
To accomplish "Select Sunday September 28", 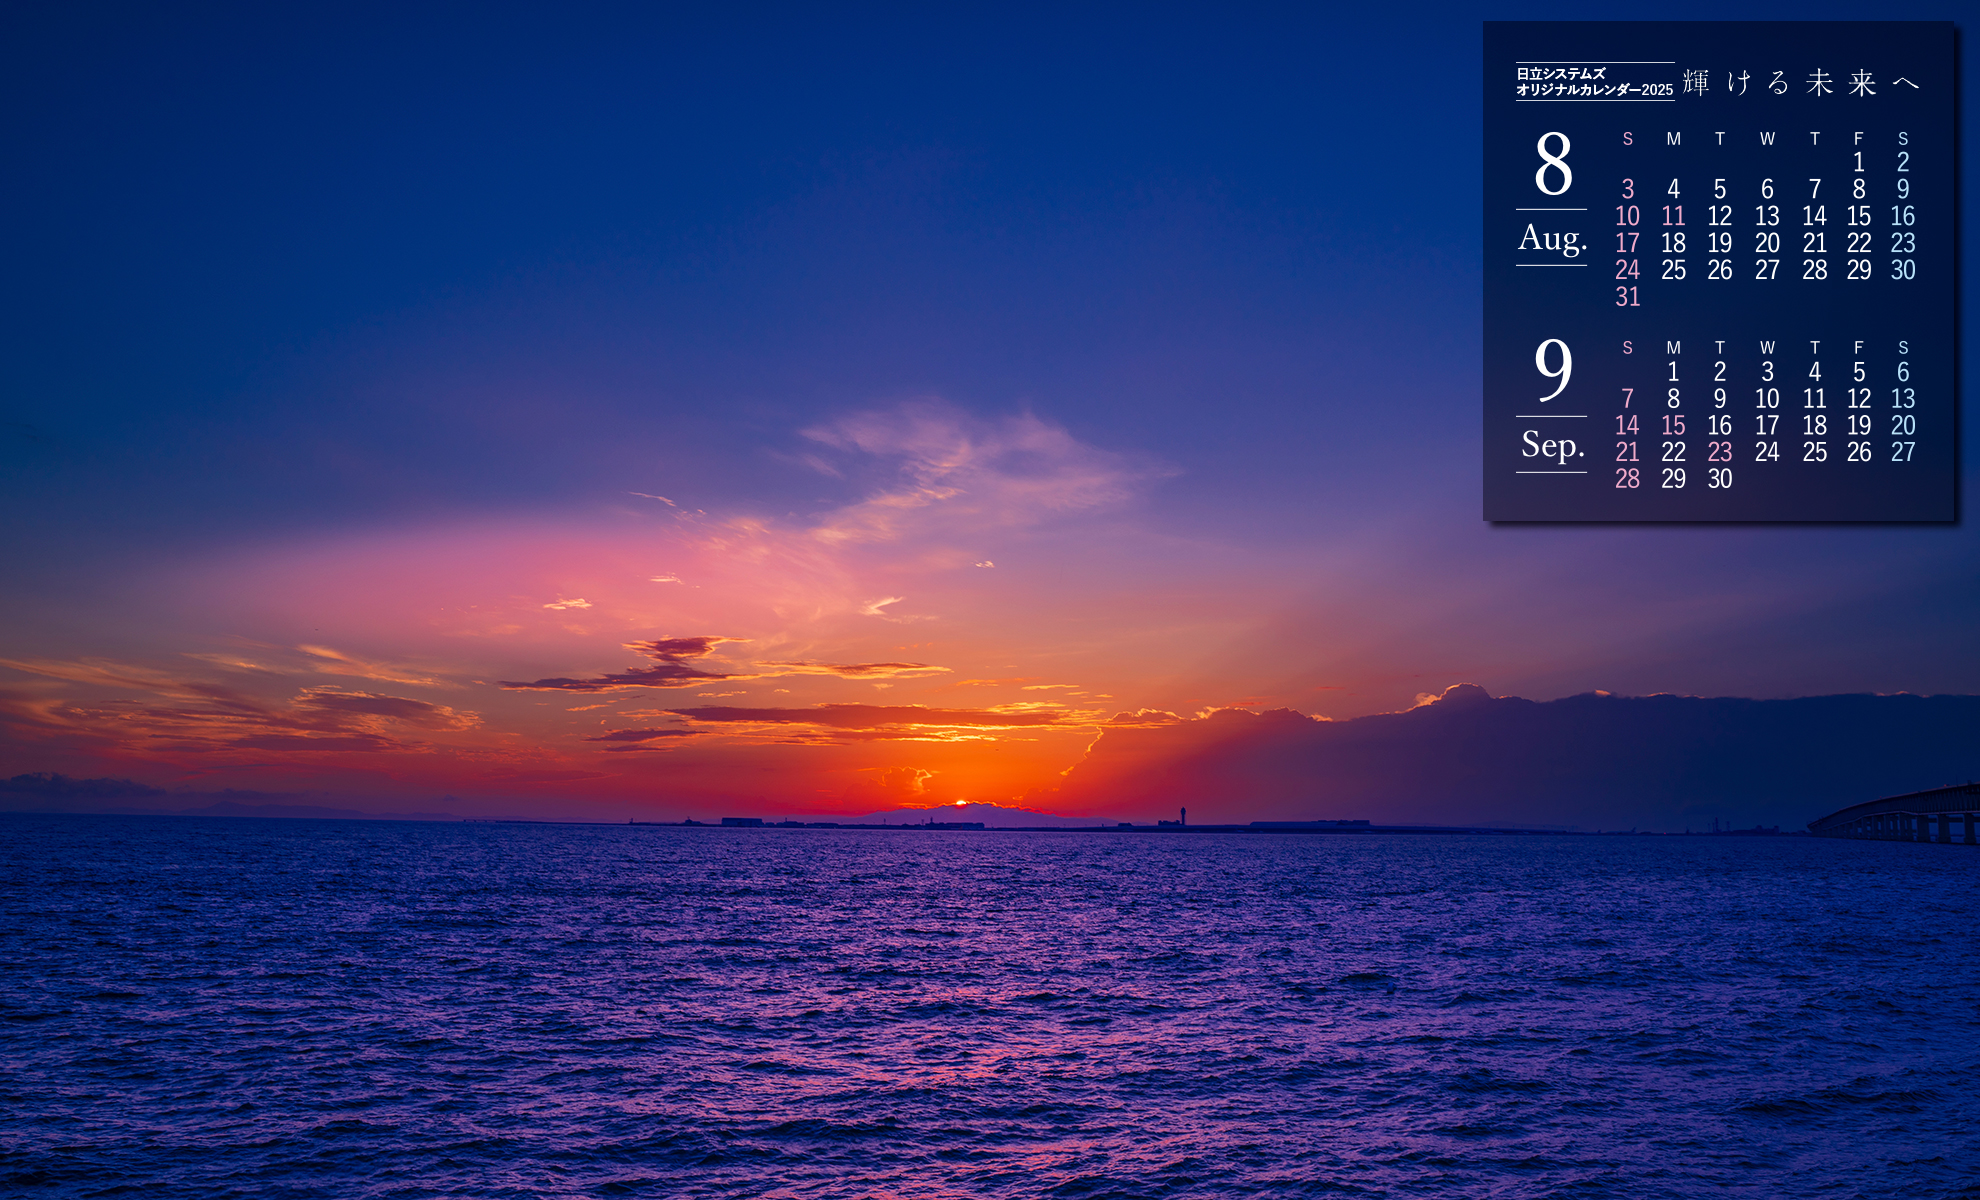I will coord(1627,480).
